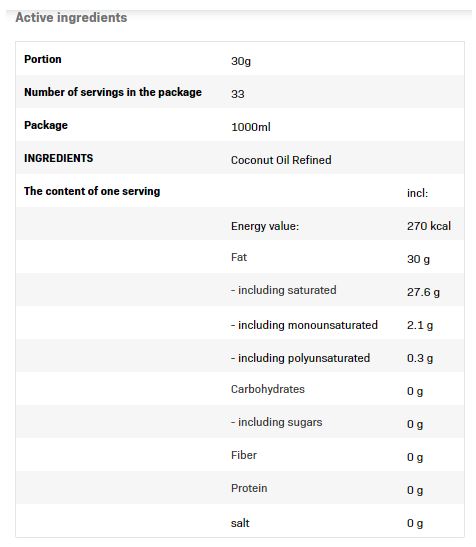Click the including polyunsaturated label
476x547 pixels.
click(300, 359)
